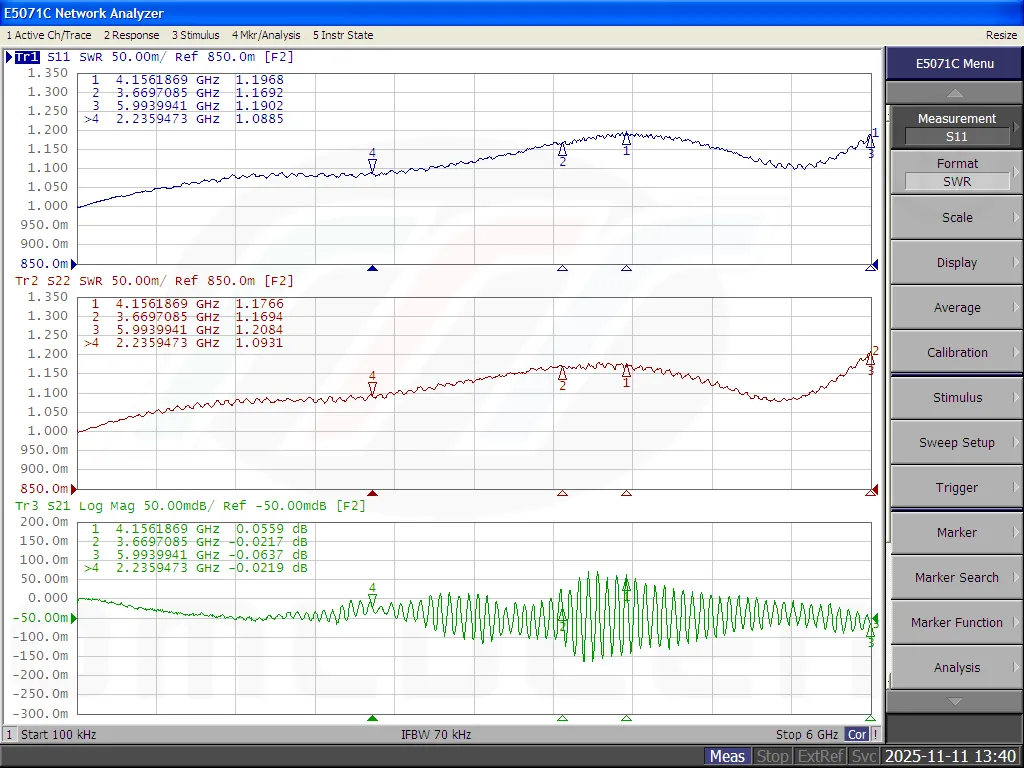Click the red reference arrow left of the S22 plot

(73, 488)
